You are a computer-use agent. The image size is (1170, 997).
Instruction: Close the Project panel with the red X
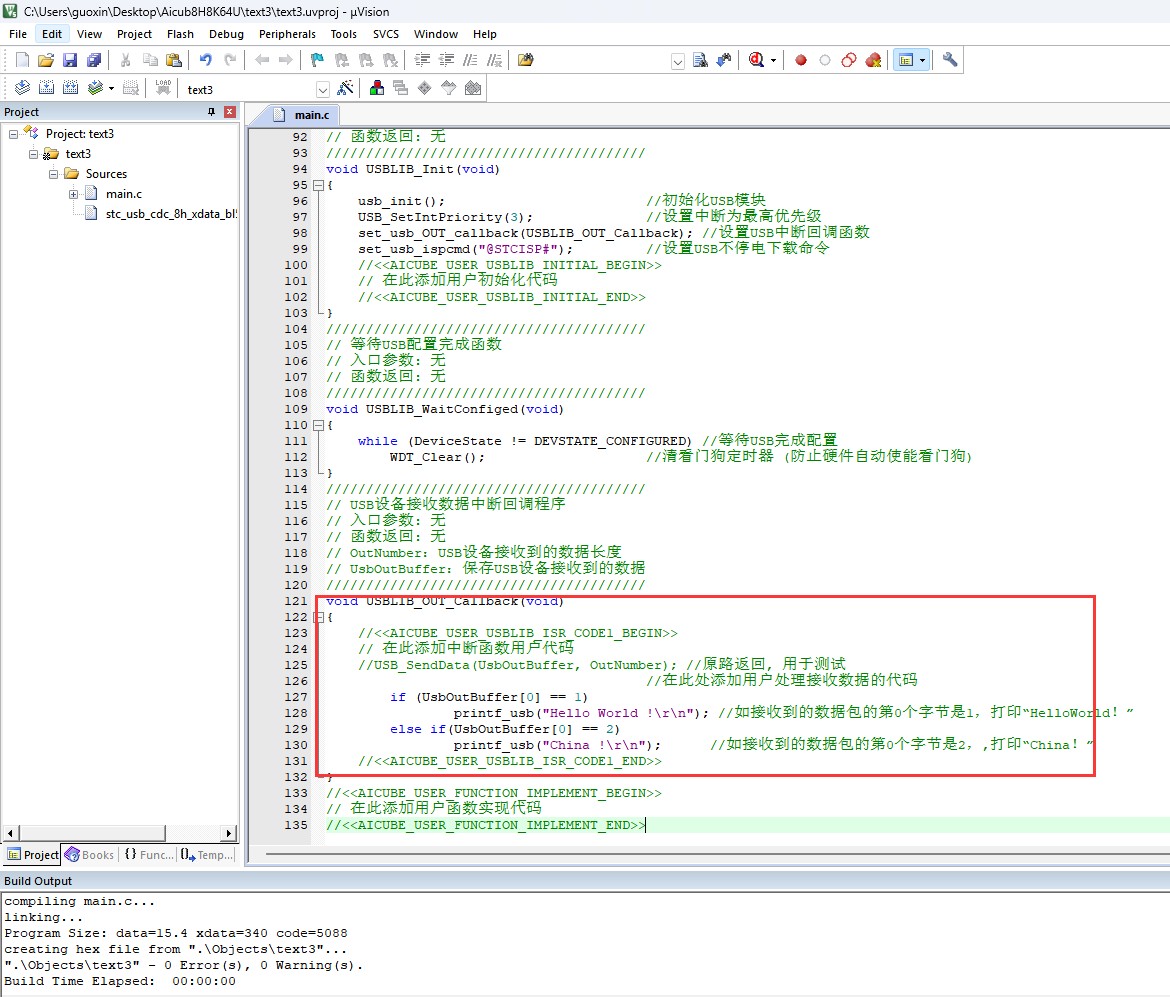tap(230, 112)
